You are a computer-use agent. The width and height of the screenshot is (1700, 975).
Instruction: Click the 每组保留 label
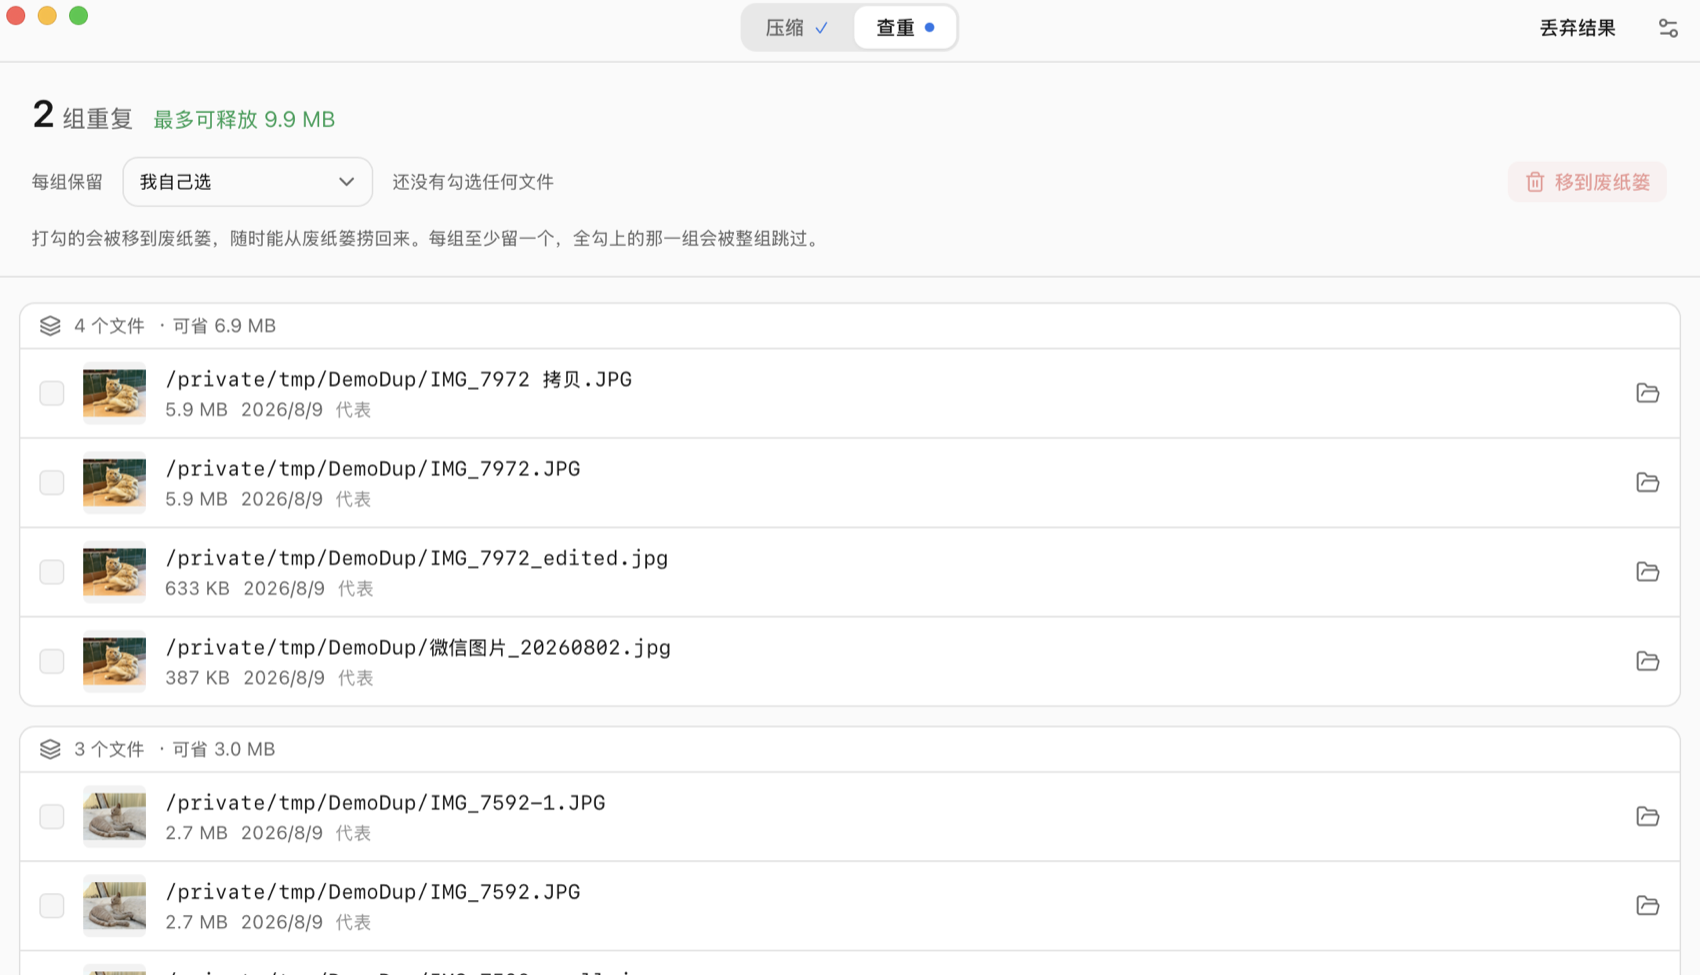[67, 182]
